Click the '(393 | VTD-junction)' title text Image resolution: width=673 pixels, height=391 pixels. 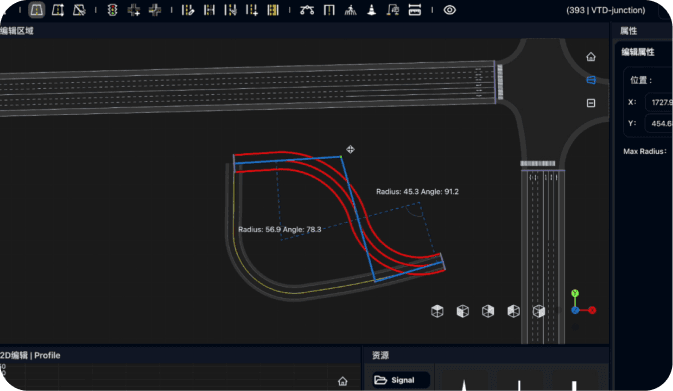point(606,10)
